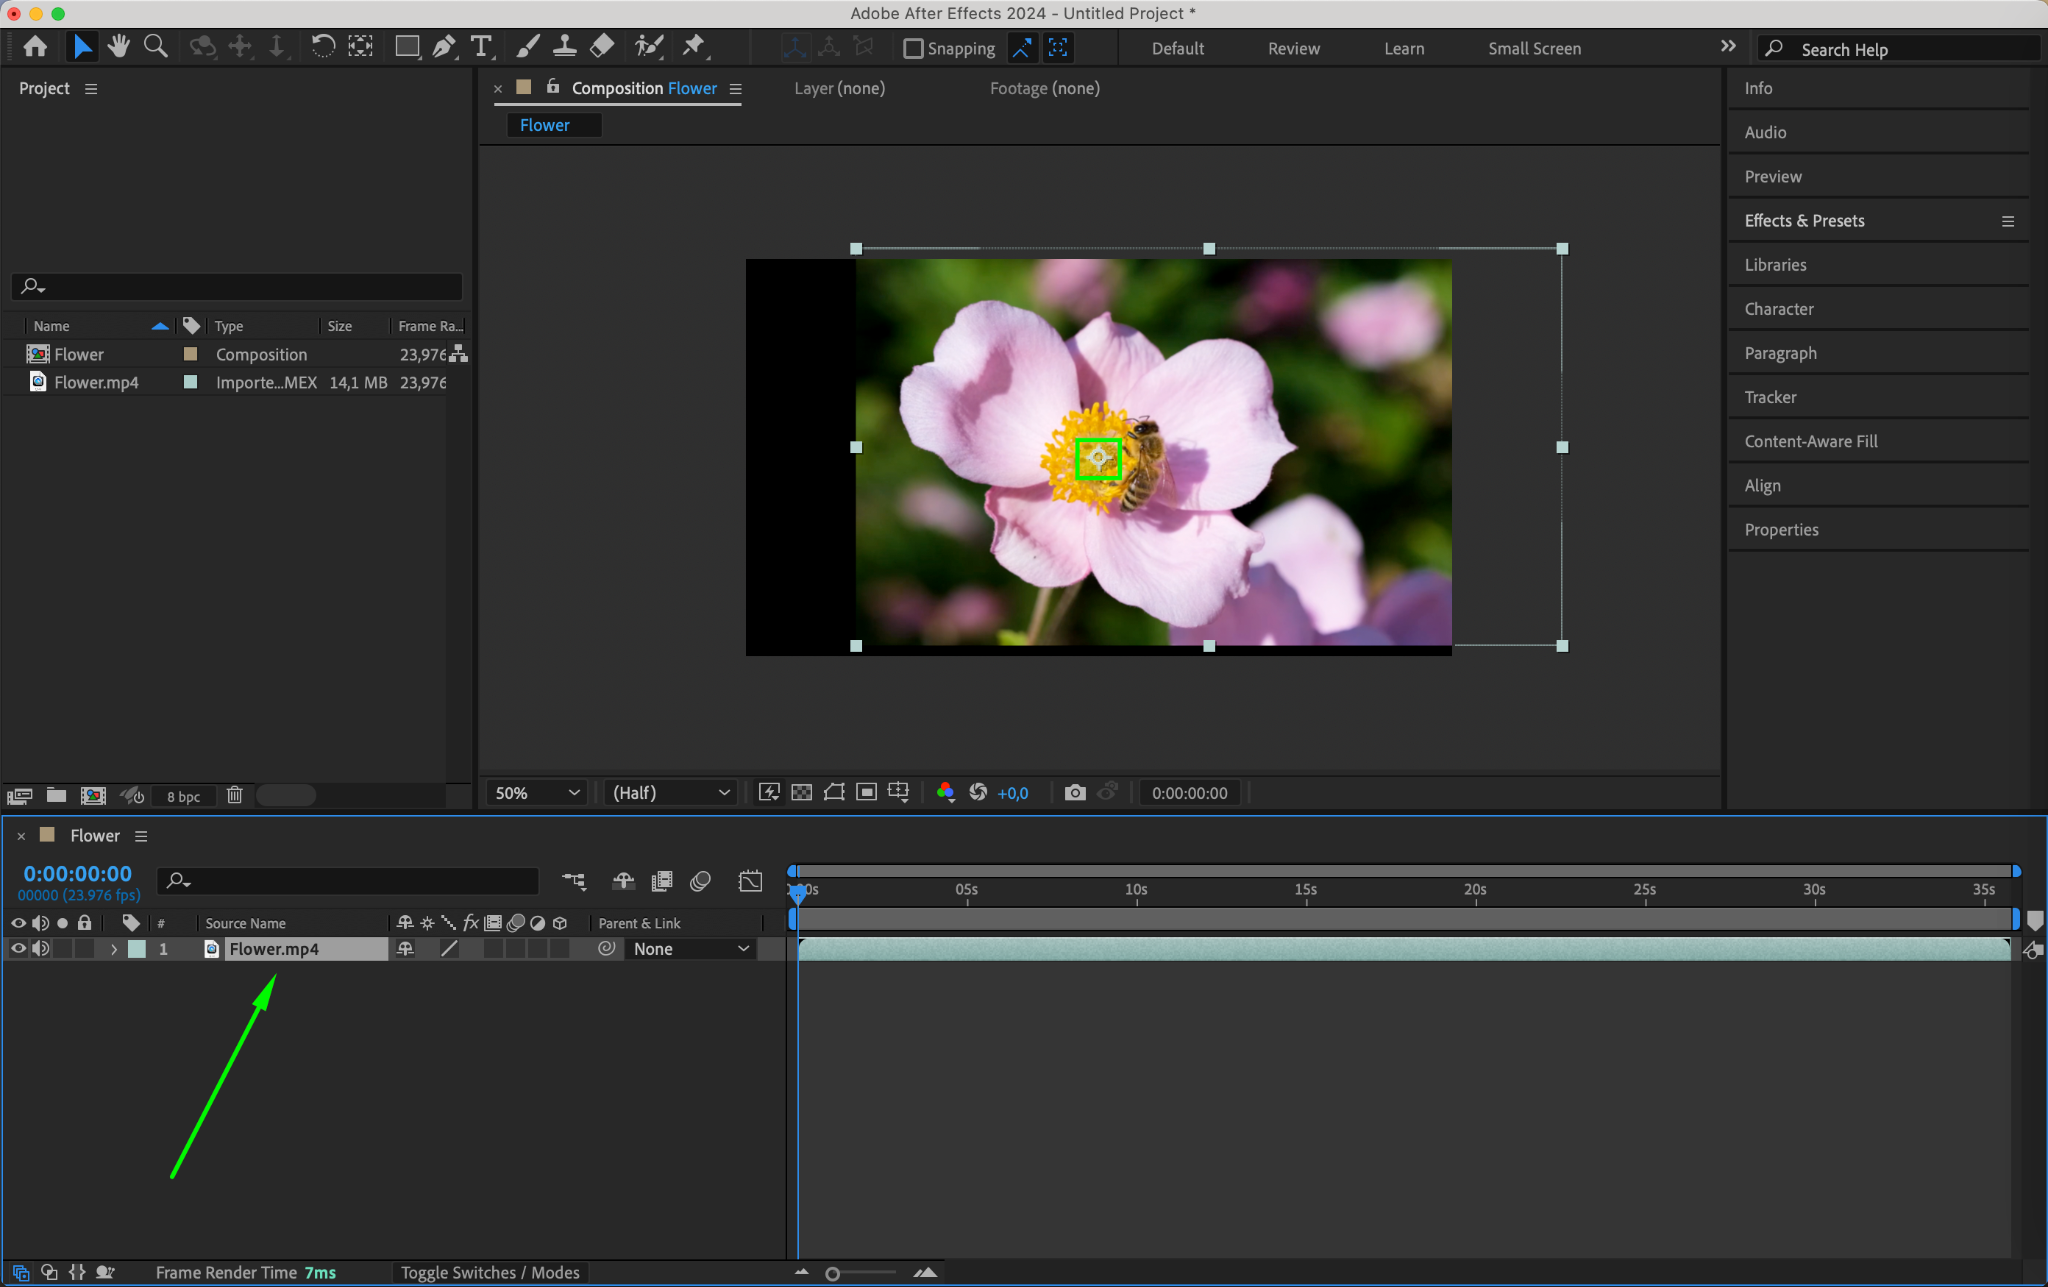This screenshot has height=1287, width=2048.
Task: Open the 50% magnification dropdown
Action: click(x=537, y=793)
